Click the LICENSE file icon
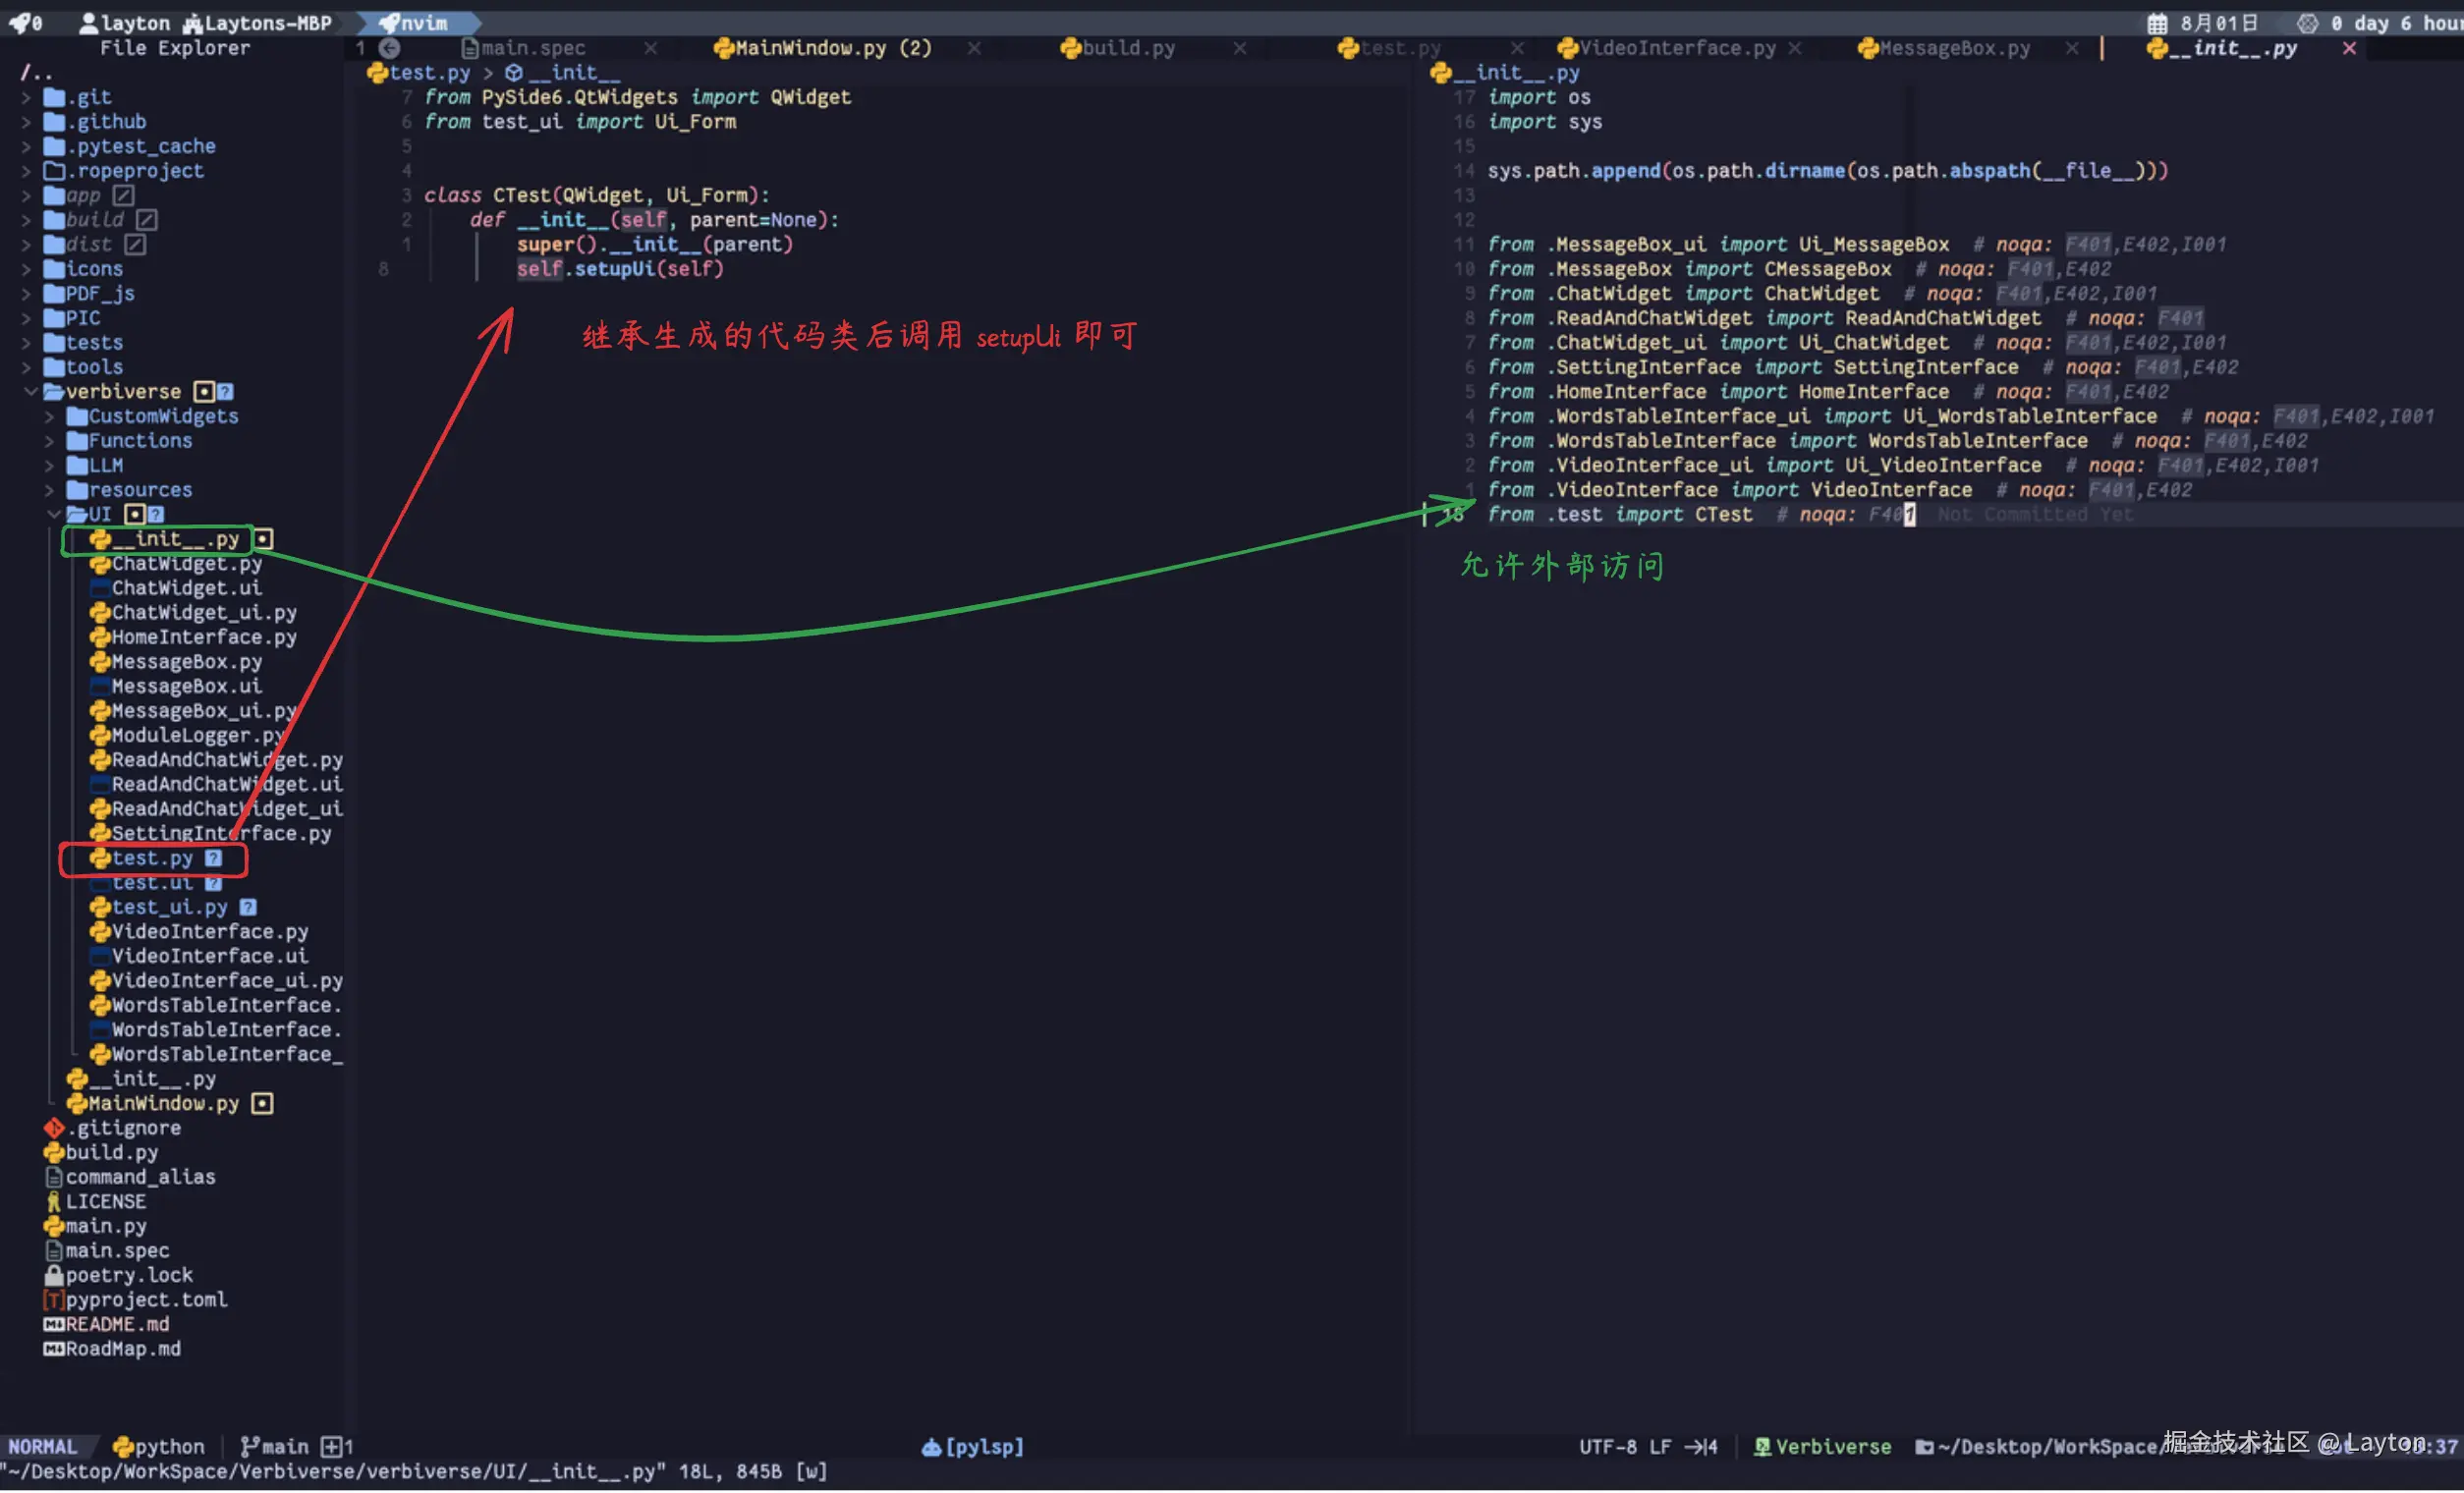Viewport: 2464px width, 1493px height. (x=54, y=1203)
